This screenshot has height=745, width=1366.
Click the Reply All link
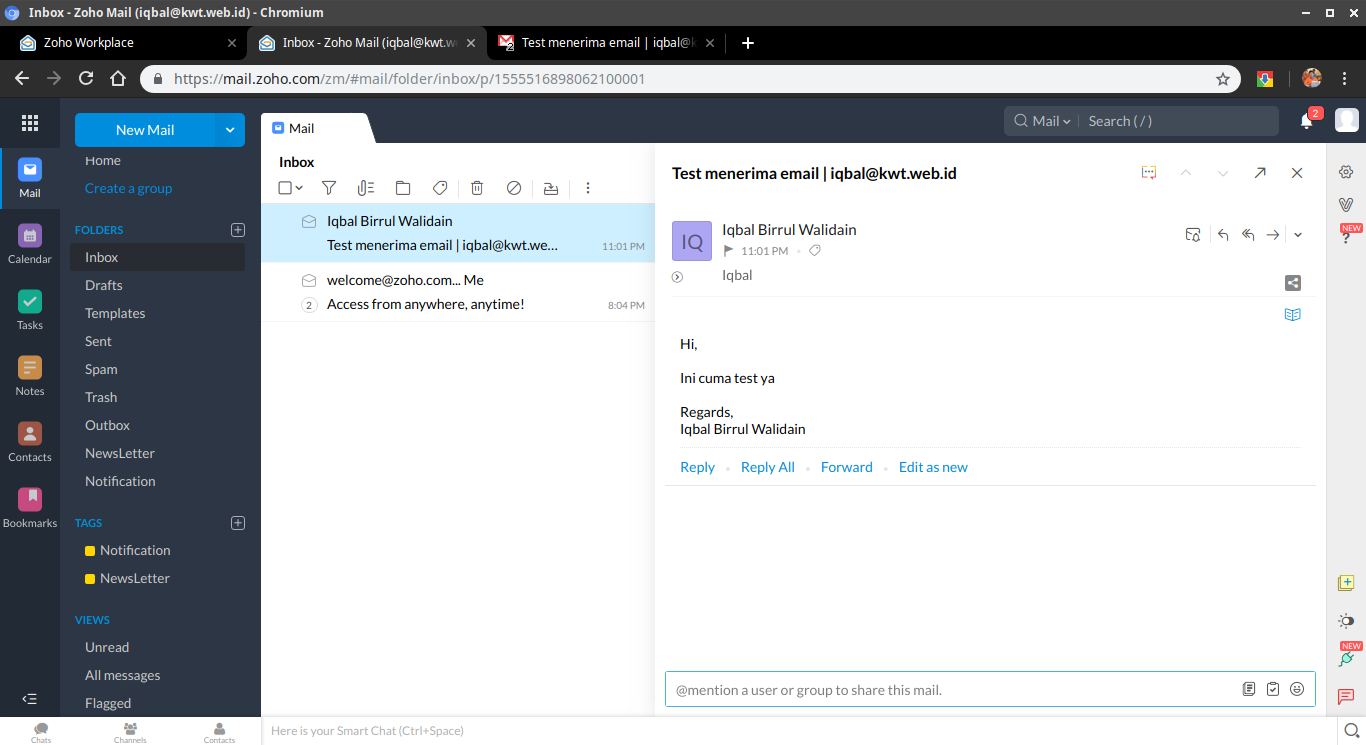point(767,467)
